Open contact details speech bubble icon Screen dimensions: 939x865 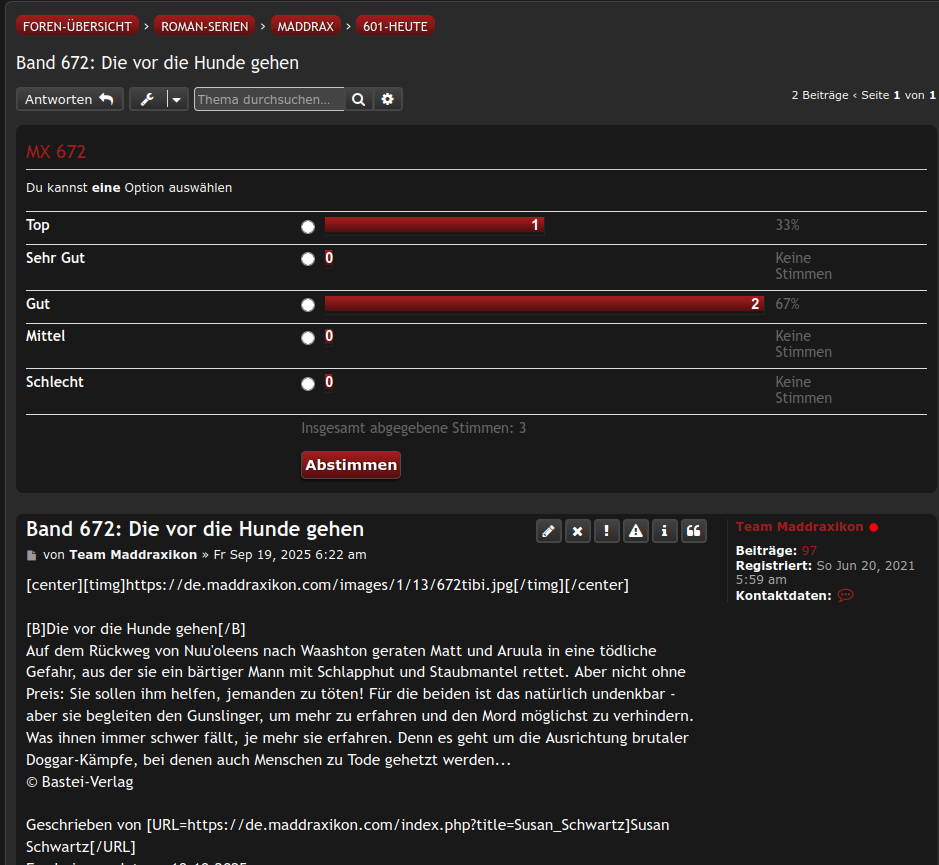(x=845, y=595)
